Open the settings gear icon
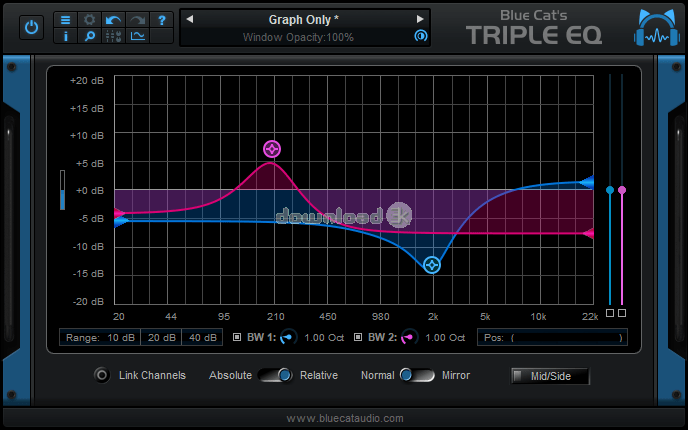 [90, 20]
